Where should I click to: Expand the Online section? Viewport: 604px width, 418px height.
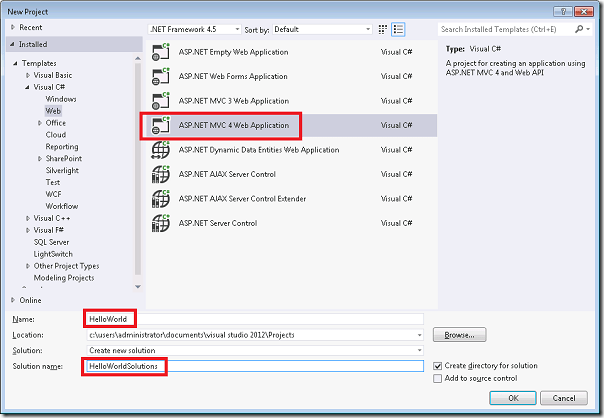point(13,300)
